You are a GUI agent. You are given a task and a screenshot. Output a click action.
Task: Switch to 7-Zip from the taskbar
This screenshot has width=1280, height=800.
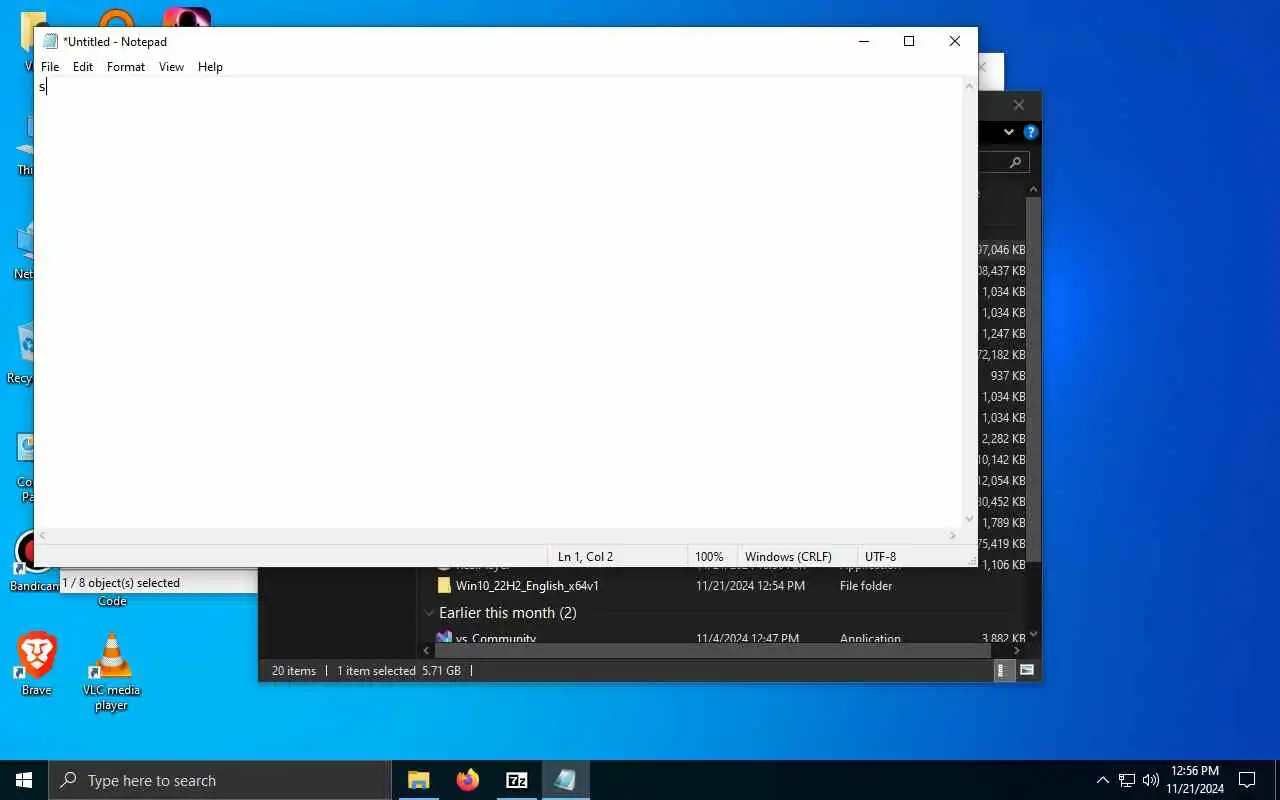coord(516,780)
